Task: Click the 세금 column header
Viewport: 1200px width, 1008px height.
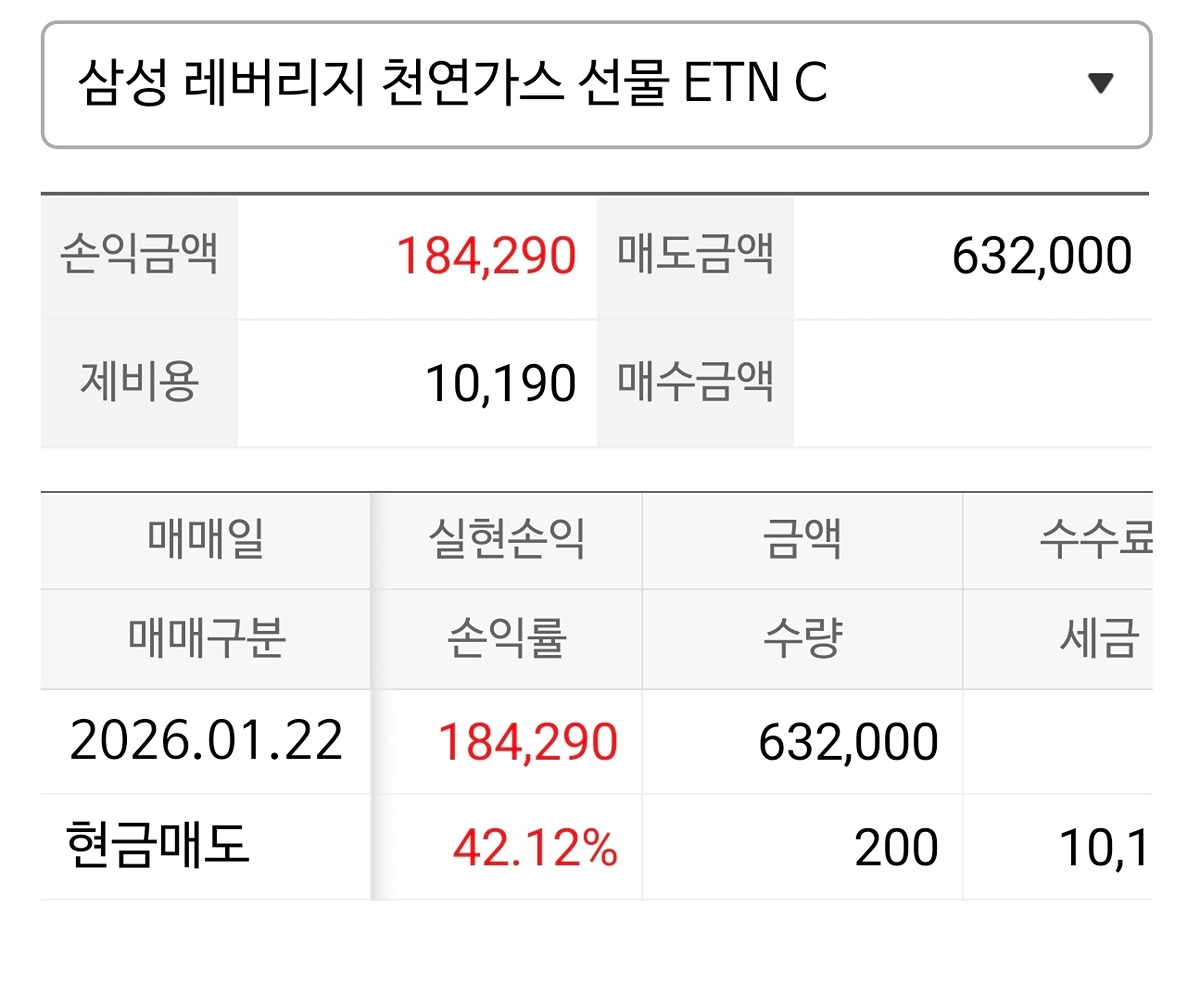Action: 1098,638
